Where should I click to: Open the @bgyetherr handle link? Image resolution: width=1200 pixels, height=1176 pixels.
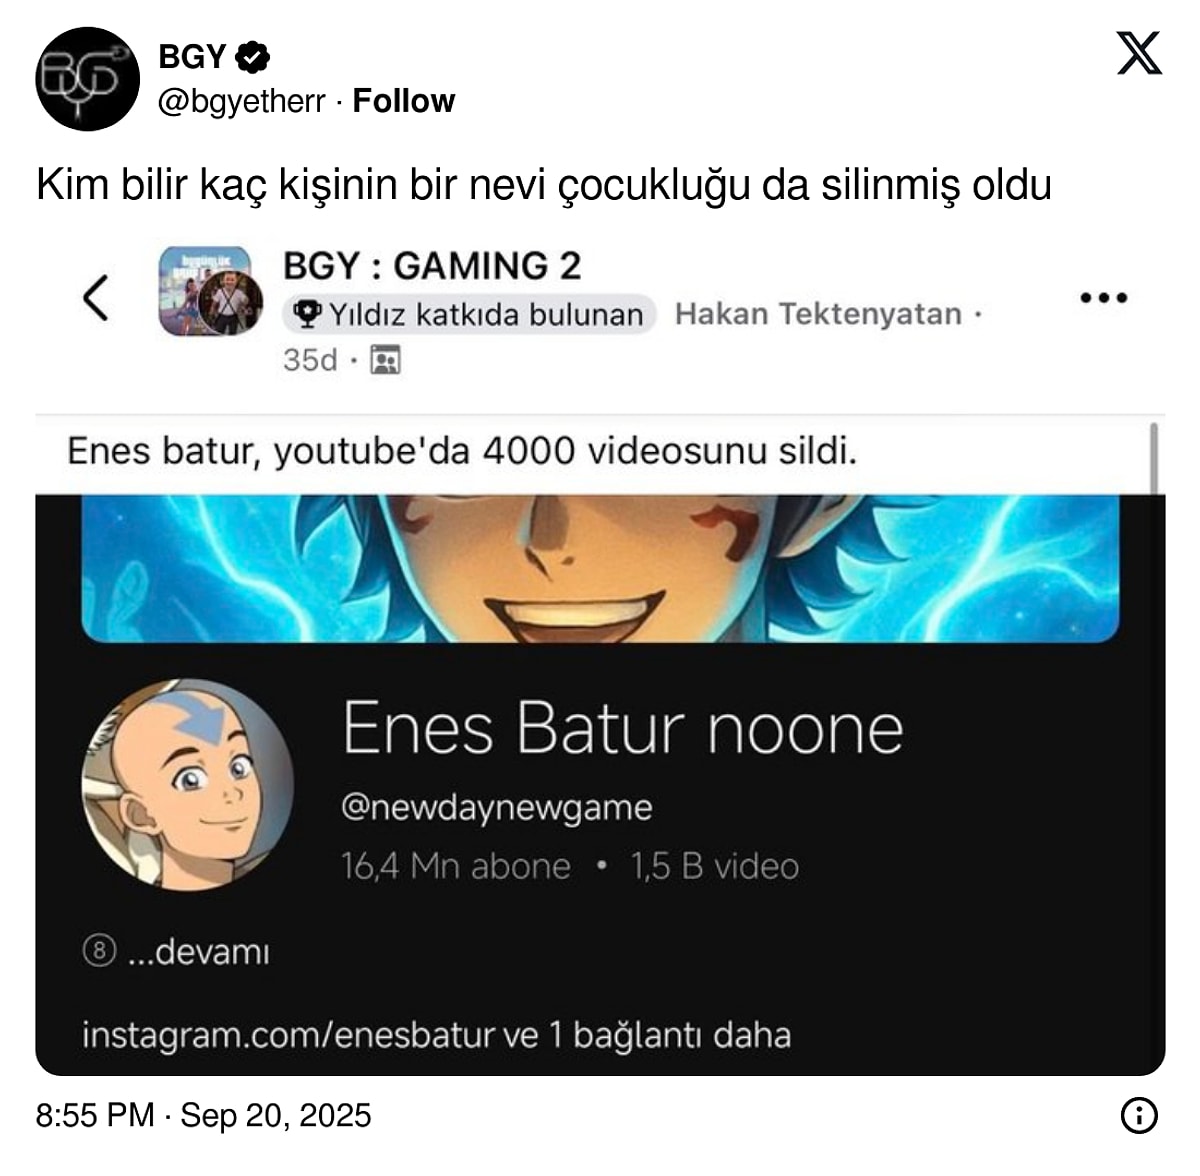point(242,101)
